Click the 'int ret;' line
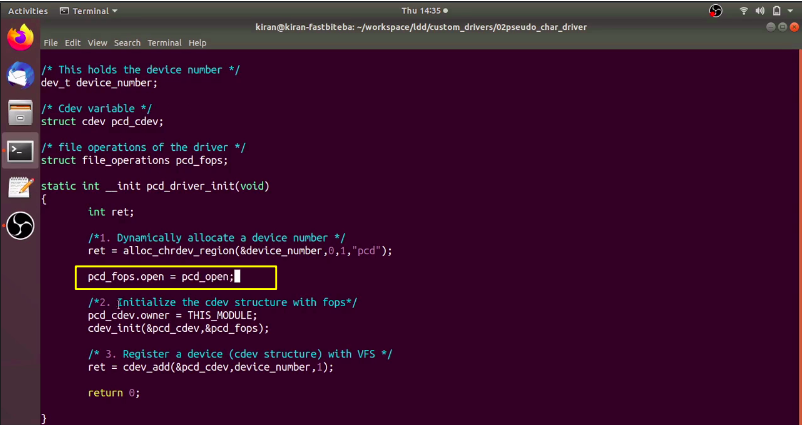Viewport: 802px width, 425px height. click(x=111, y=212)
